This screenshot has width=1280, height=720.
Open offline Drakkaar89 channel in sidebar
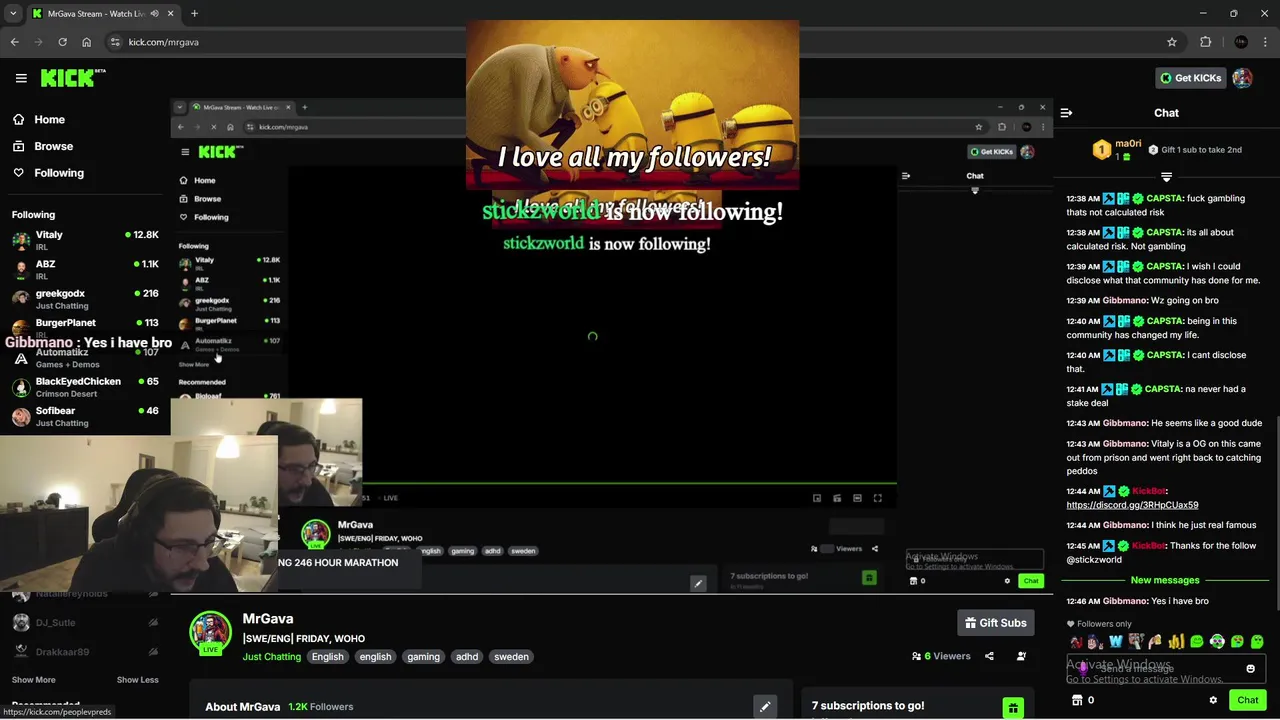(85, 652)
